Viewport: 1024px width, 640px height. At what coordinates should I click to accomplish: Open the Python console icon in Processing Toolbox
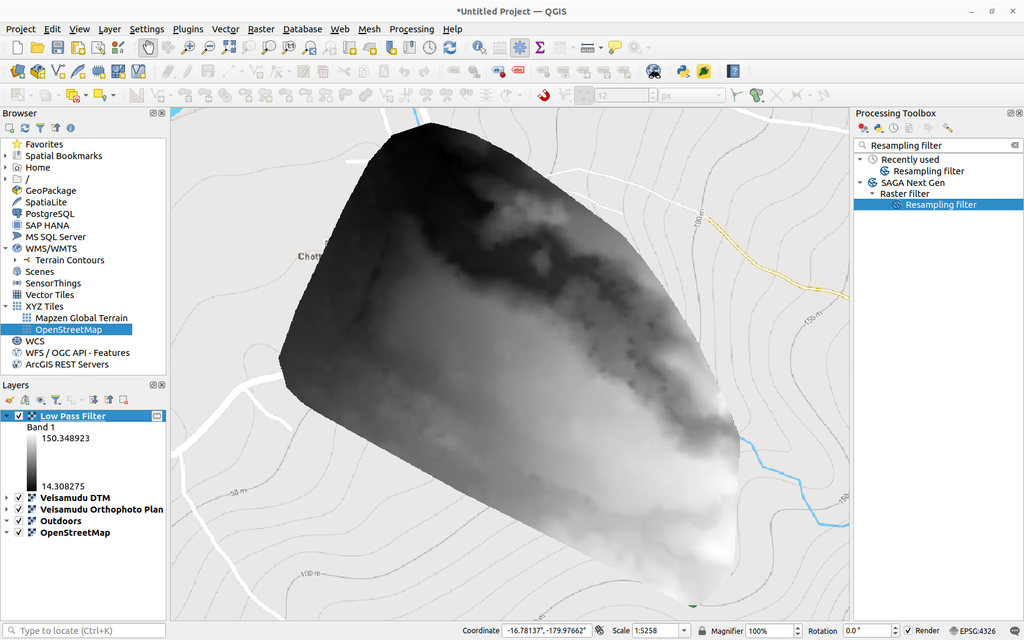click(x=877, y=127)
